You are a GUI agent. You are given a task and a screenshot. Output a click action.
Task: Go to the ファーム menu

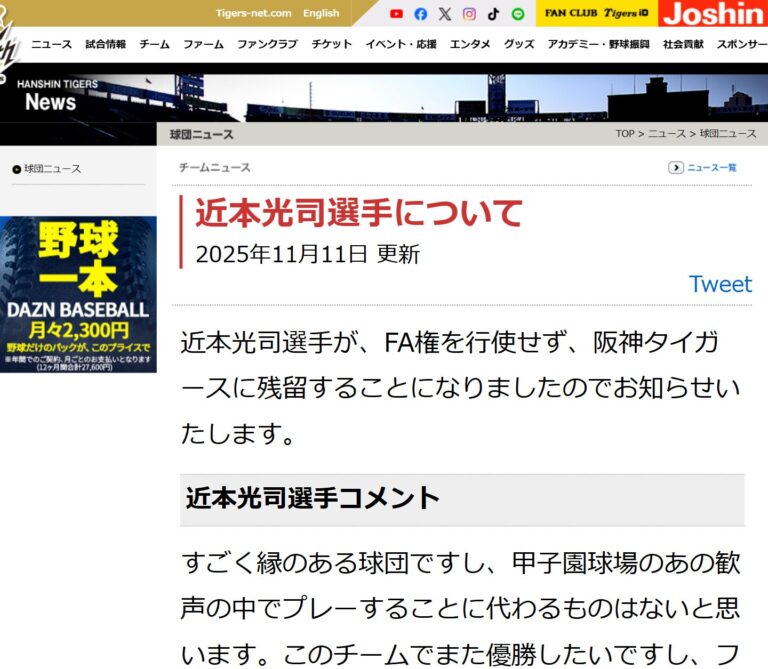coord(203,45)
